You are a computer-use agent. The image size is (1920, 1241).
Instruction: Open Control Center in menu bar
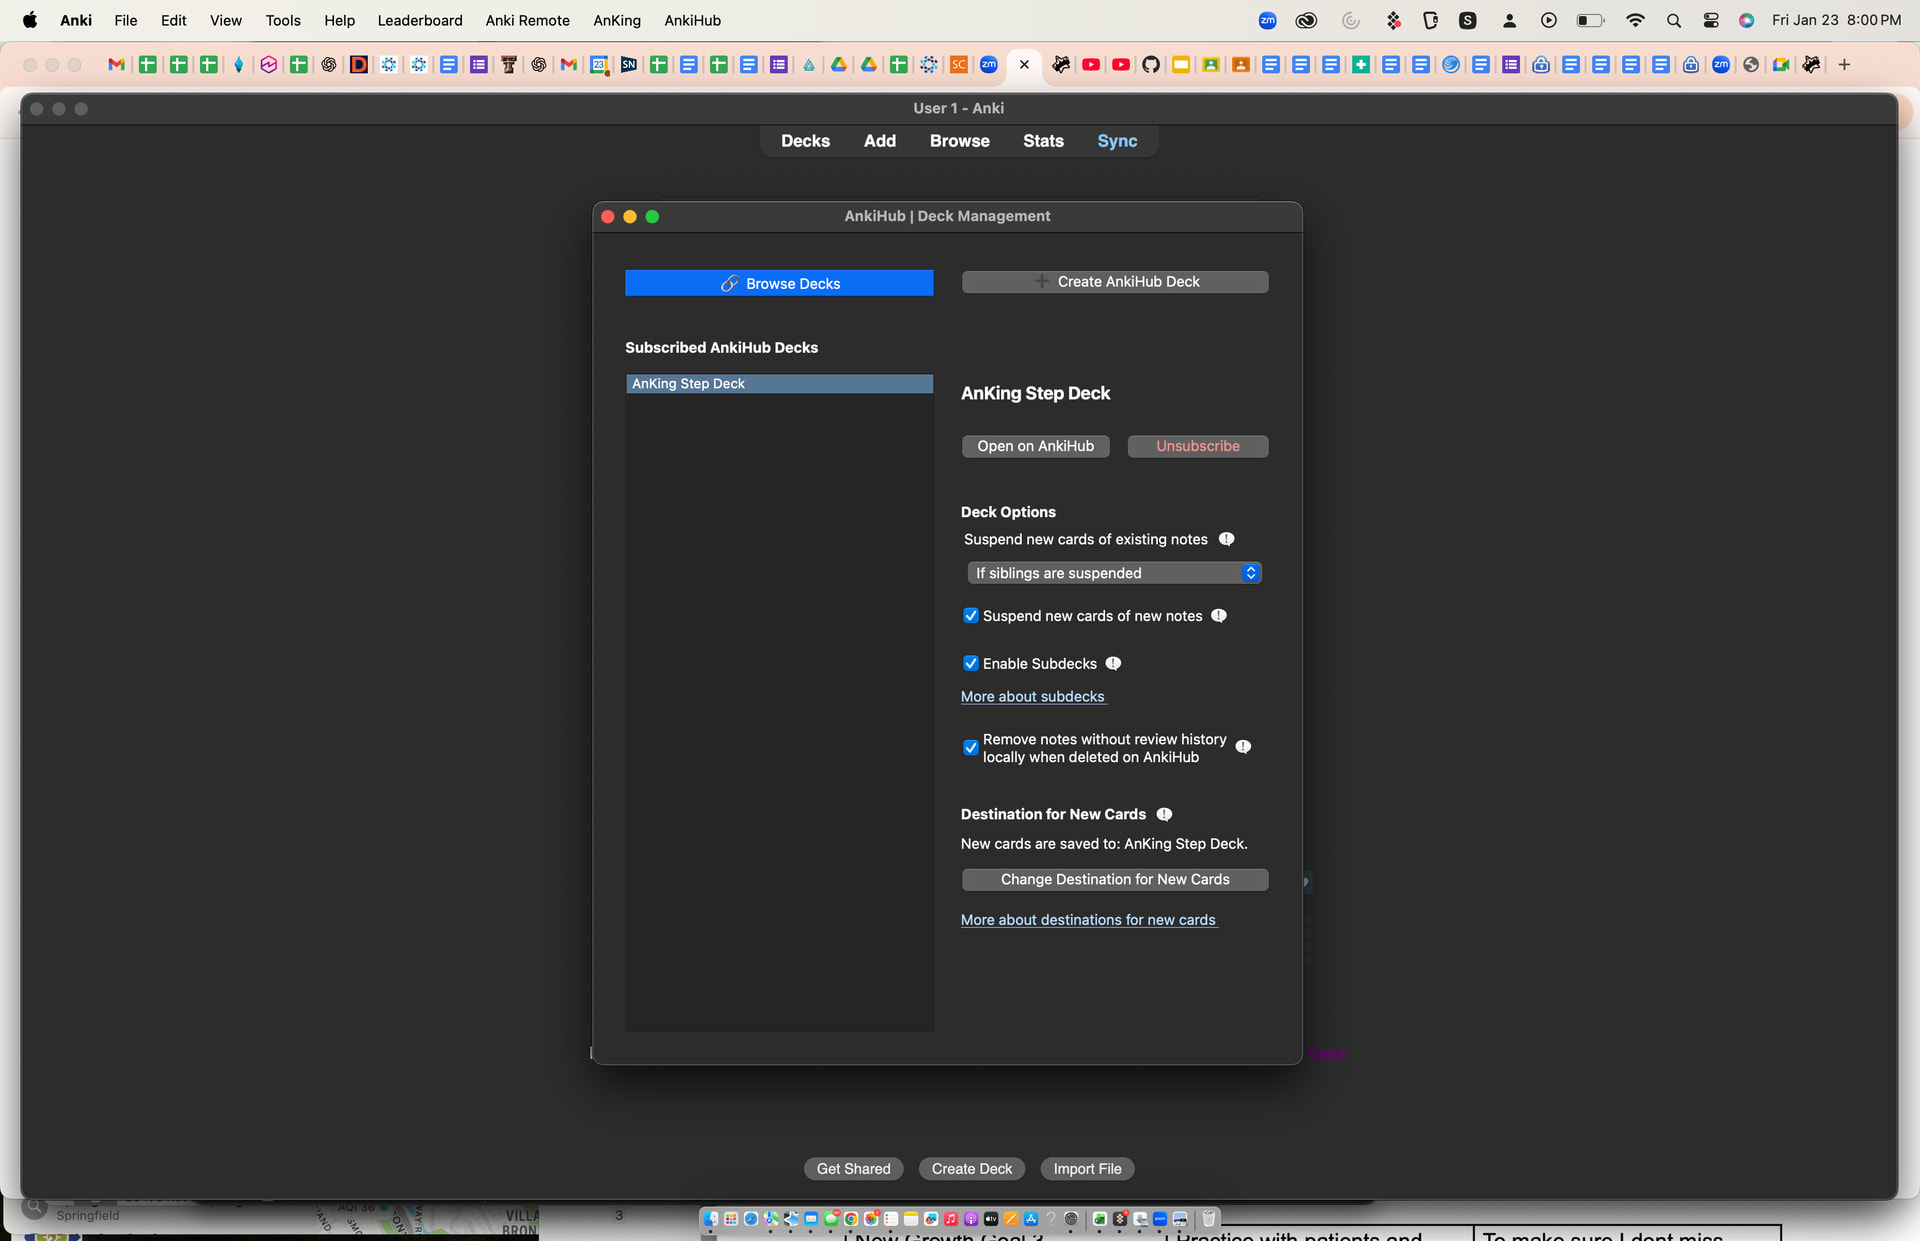(x=1711, y=20)
